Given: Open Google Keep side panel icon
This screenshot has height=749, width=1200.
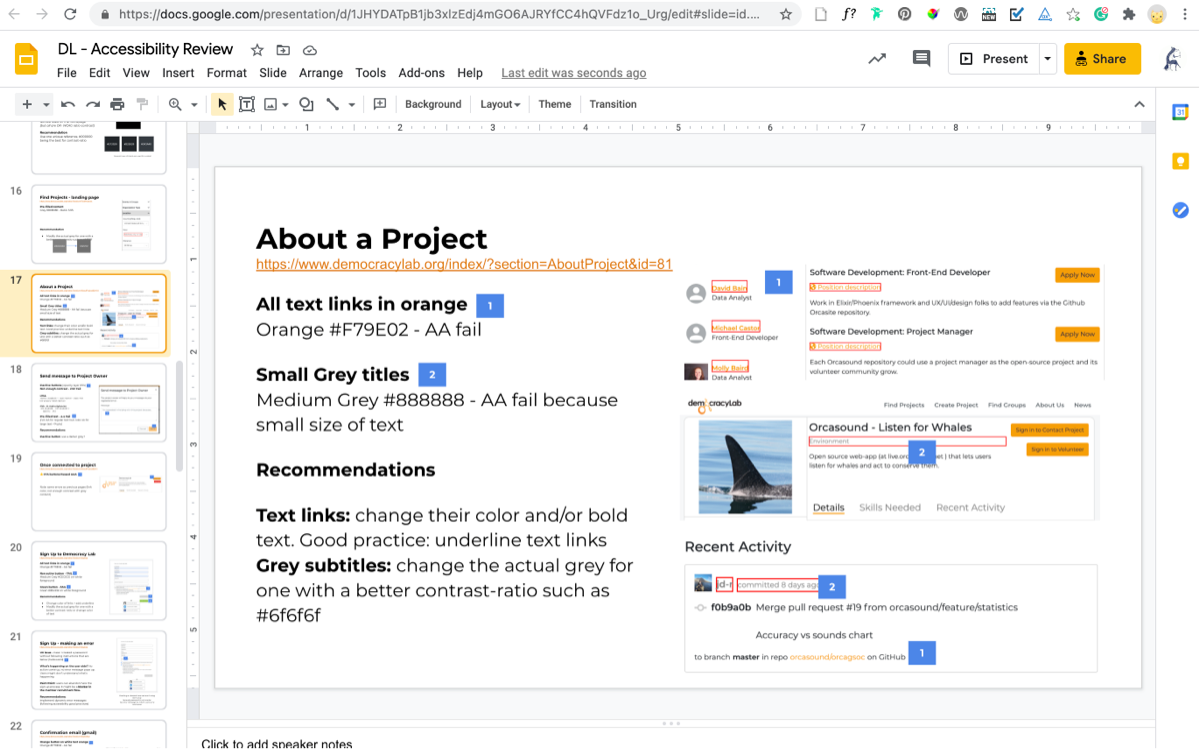Looking at the screenshot, I should tap(1180, 161).
